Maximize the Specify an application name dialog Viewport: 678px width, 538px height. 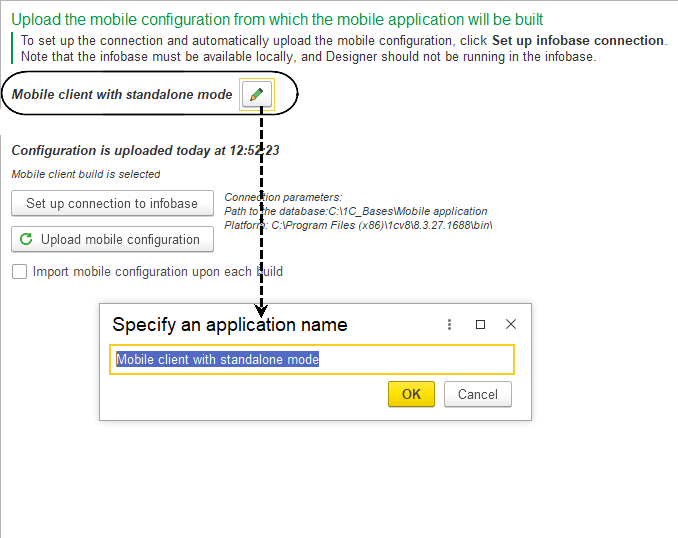[x=480, y=325]
